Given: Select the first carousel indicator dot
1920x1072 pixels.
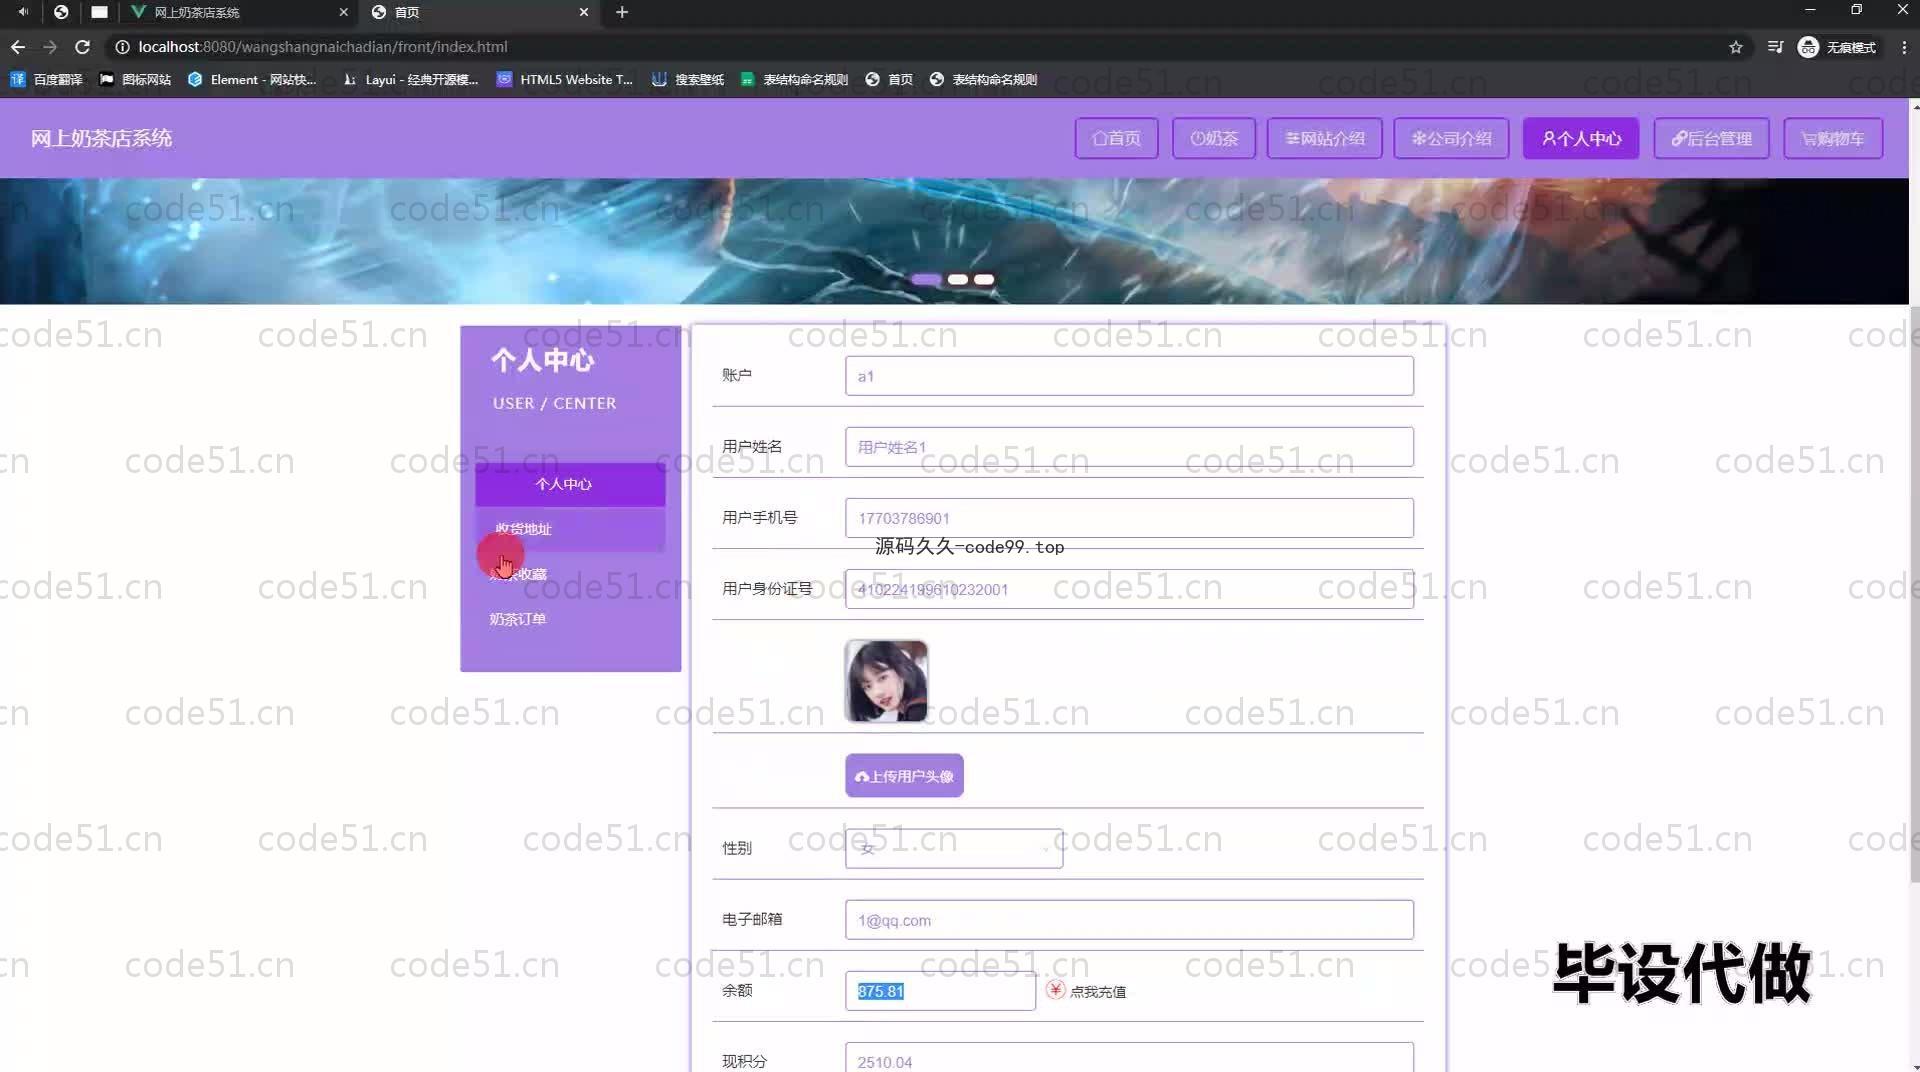Looking at the screenshot, I should [926, 280].
